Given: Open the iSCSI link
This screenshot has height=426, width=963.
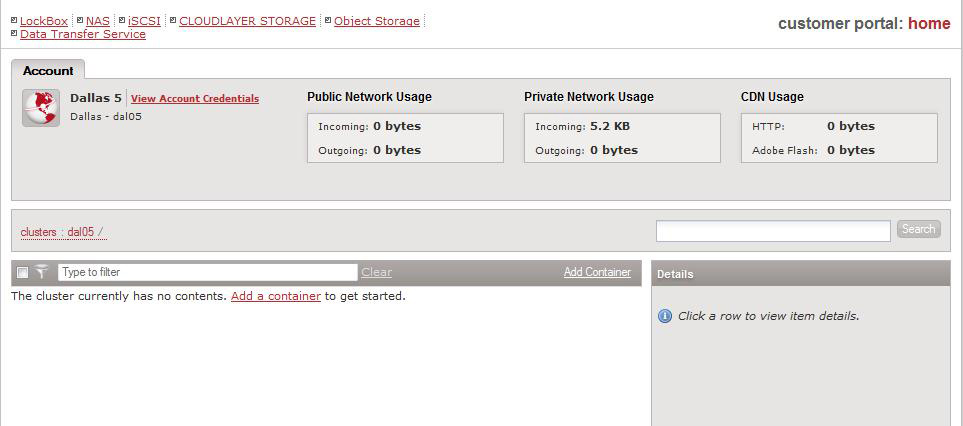Looking at the screenshot, I should 144,21.
